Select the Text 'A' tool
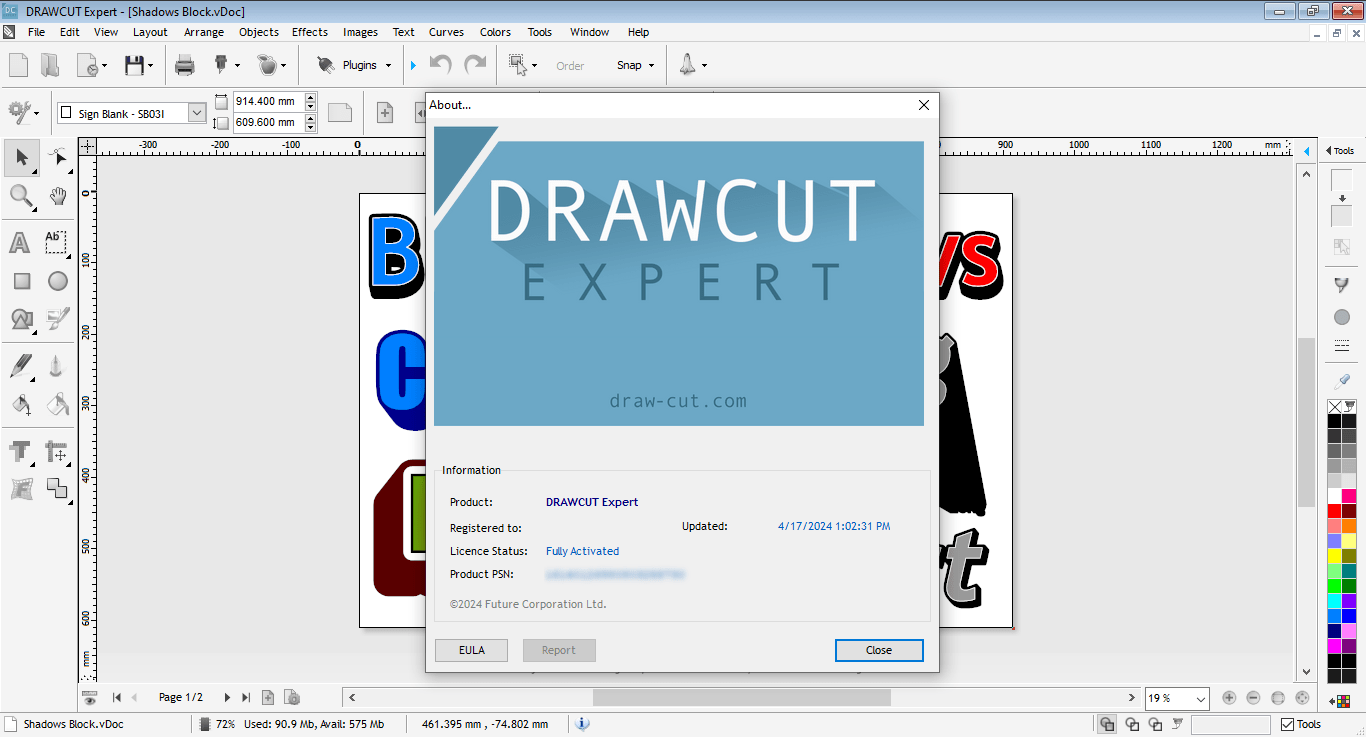 click(20, 243)
